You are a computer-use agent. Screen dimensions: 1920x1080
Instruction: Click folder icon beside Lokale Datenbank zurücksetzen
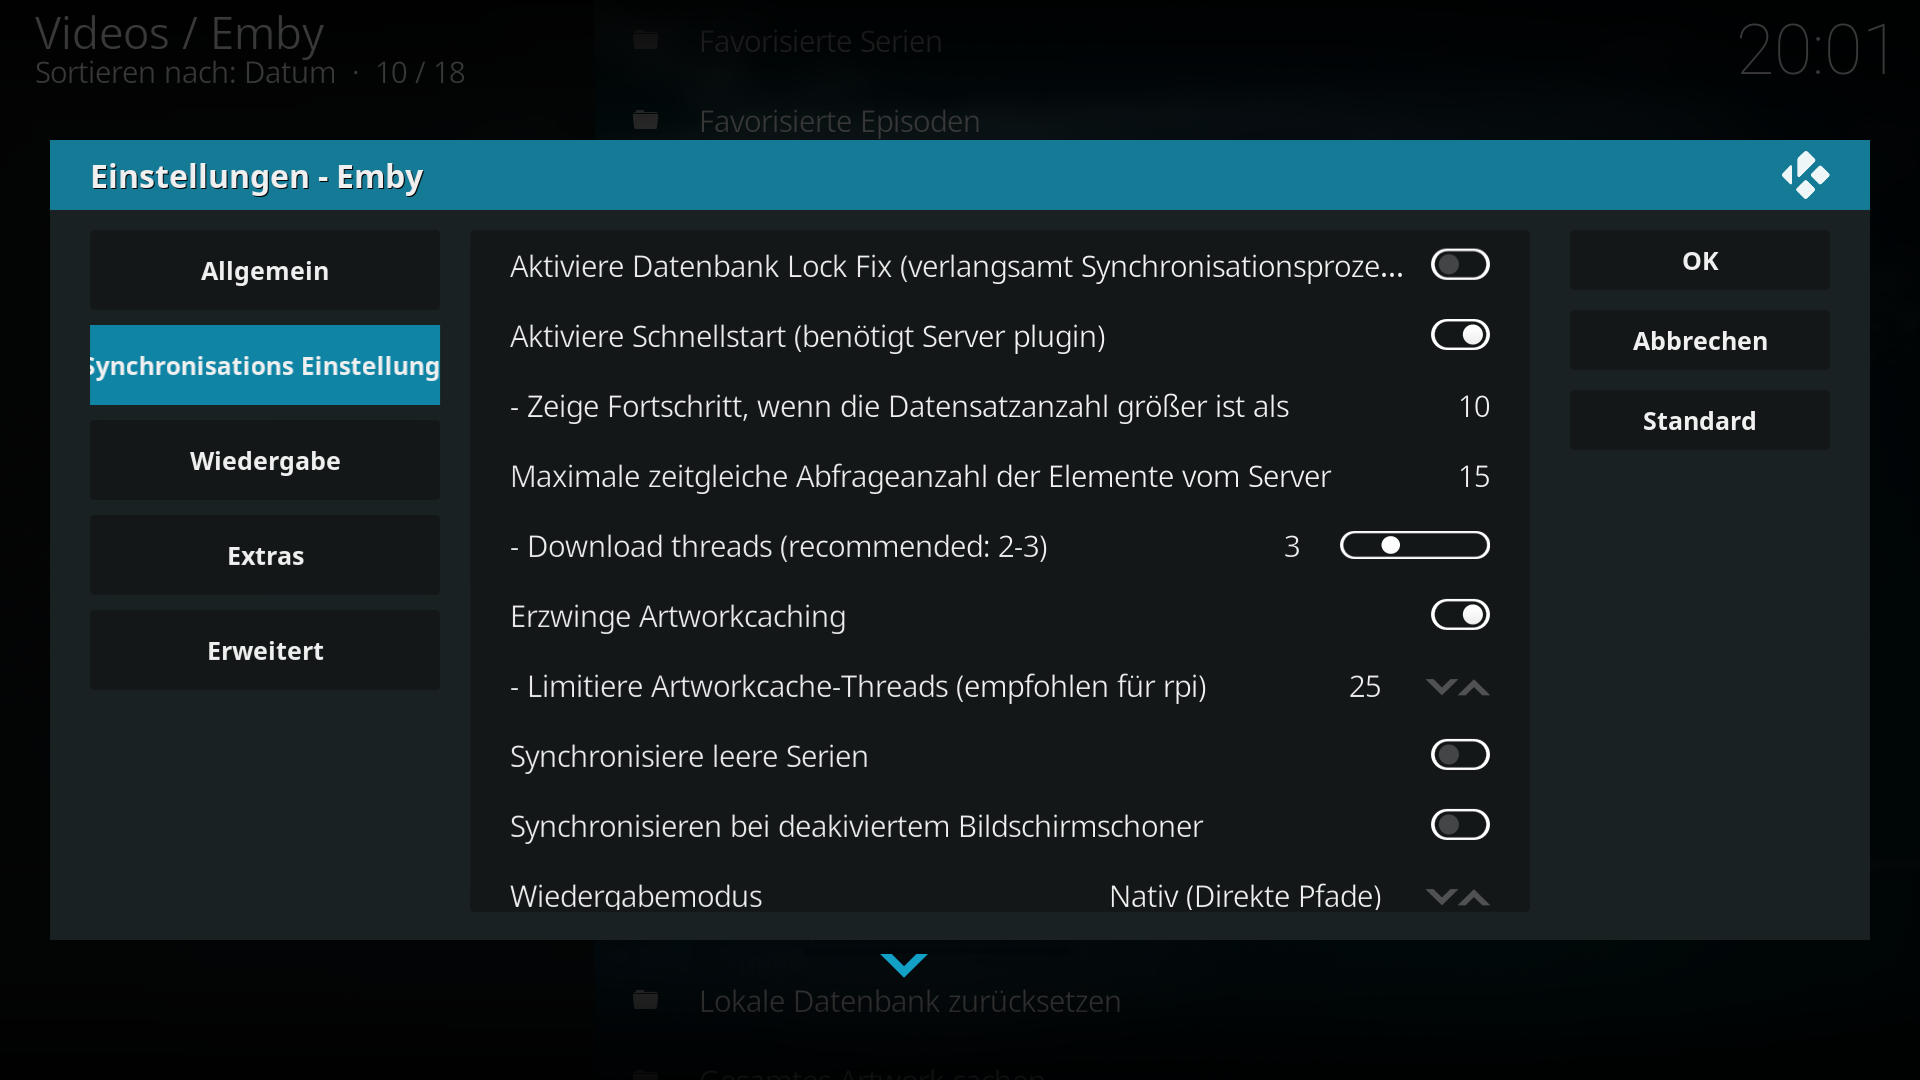[x=646, y=1001]
